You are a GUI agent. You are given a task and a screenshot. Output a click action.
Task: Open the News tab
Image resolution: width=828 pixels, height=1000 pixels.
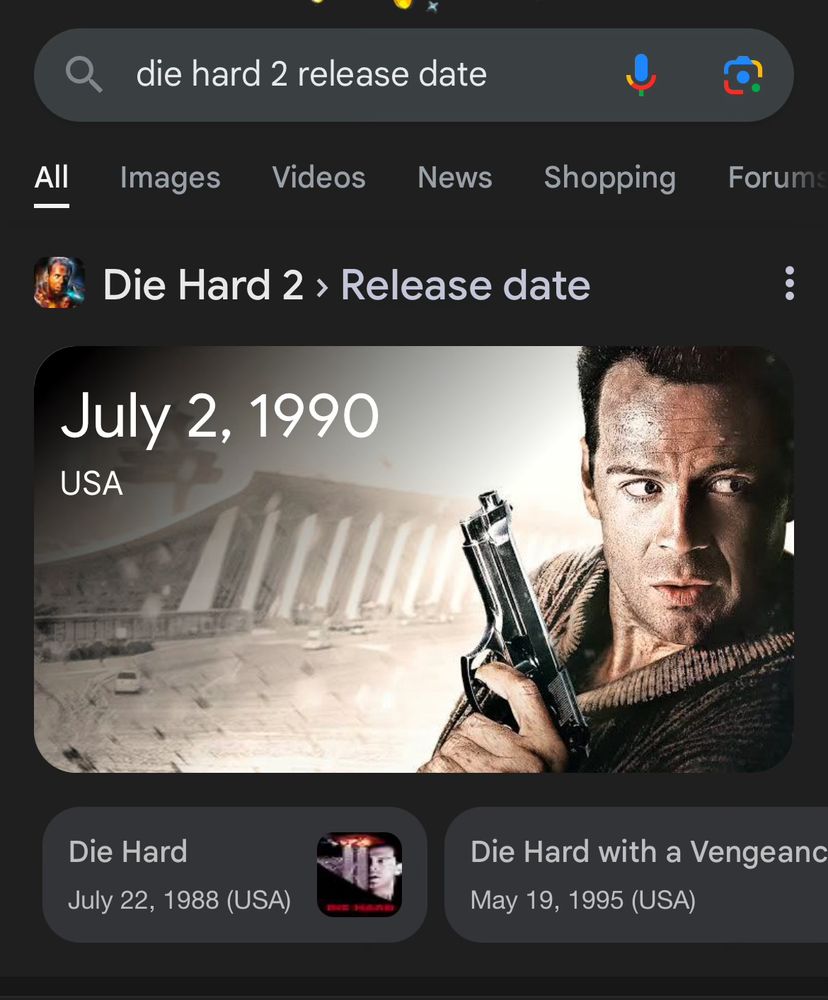click(455, 177)
